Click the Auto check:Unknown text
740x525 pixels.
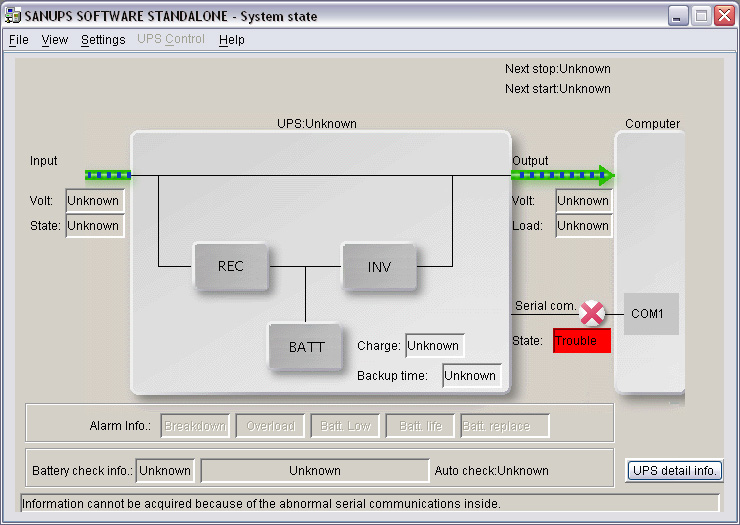(492, 471)
